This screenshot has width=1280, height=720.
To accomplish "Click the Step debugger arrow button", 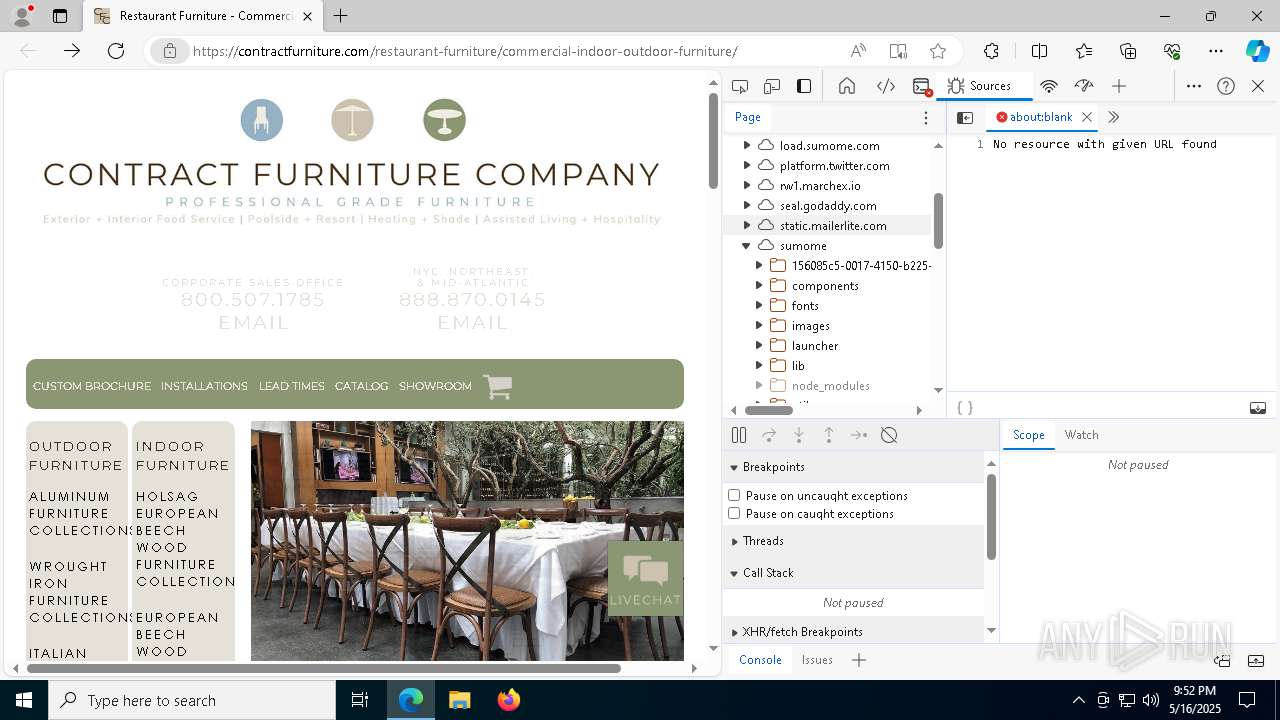I will pyautogui.click(x=859, y=435).
